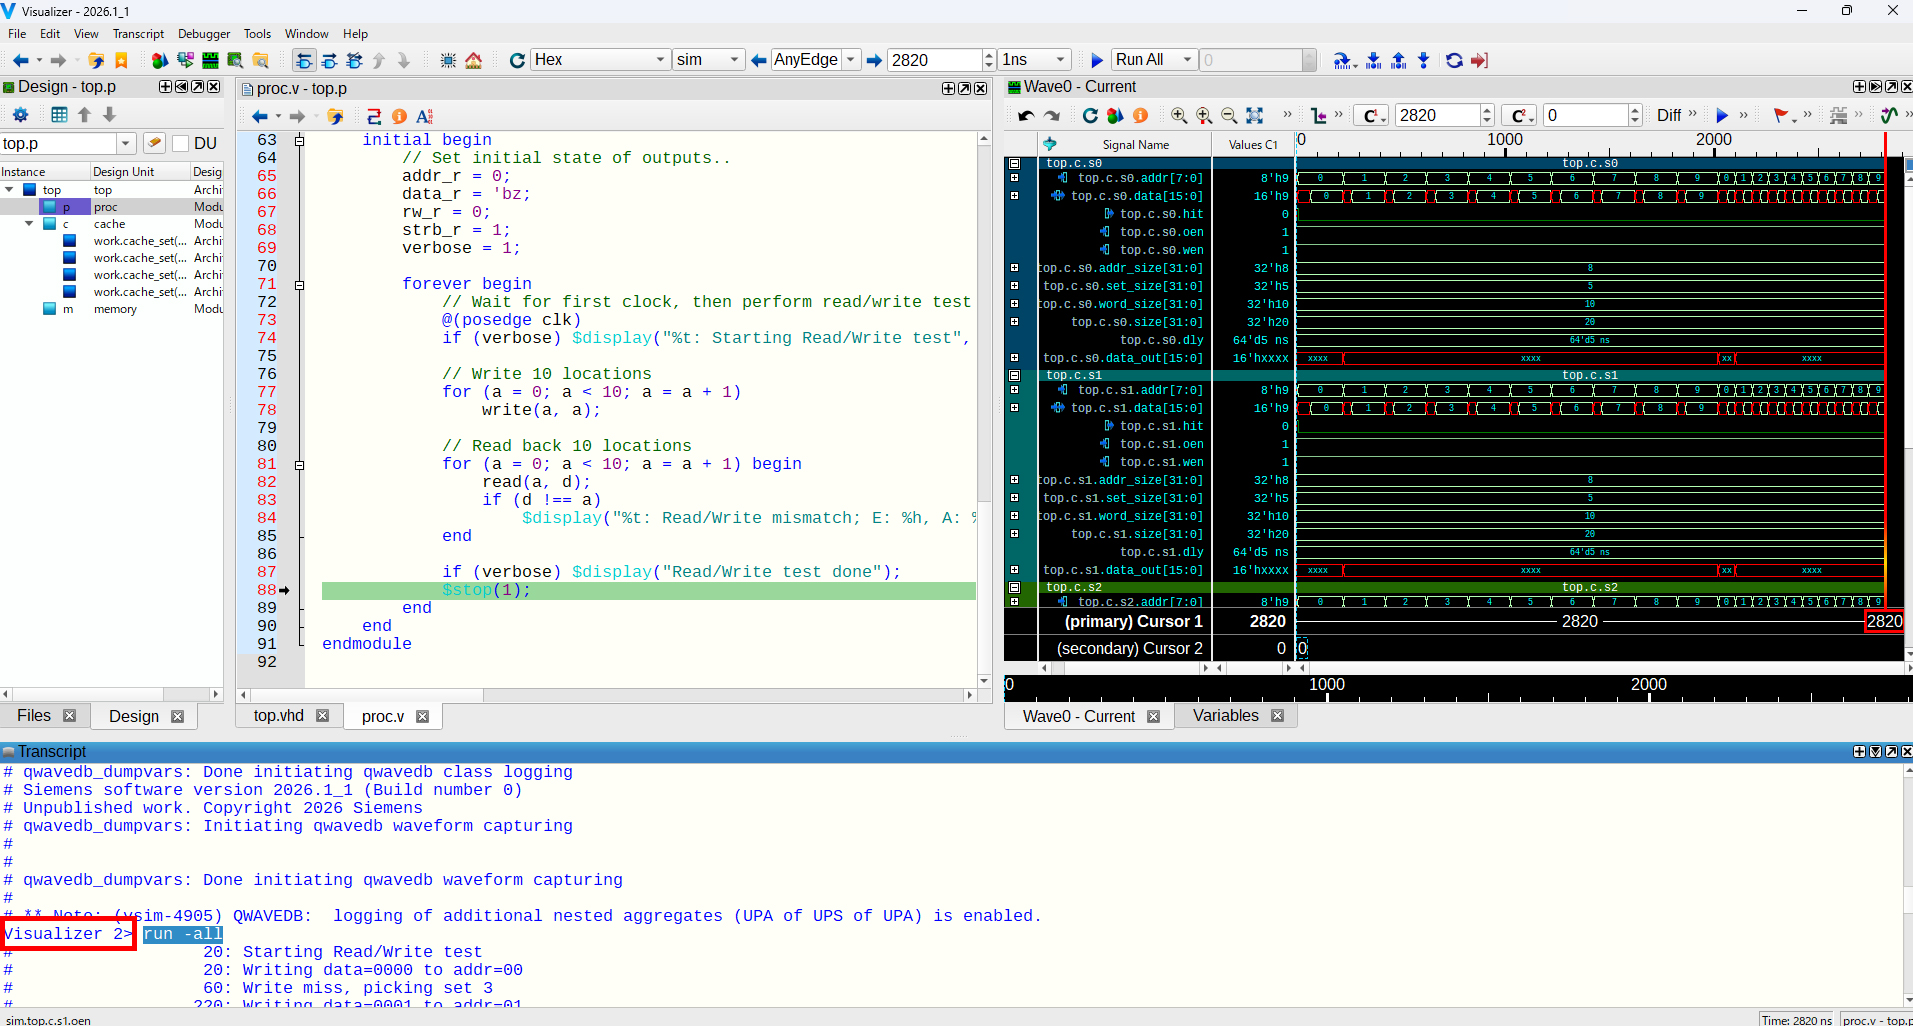Viewport: 1913px width, 1026px height.
Task: Toggle the highlighted trace mode button in toolbar
Action: [304, 60]
